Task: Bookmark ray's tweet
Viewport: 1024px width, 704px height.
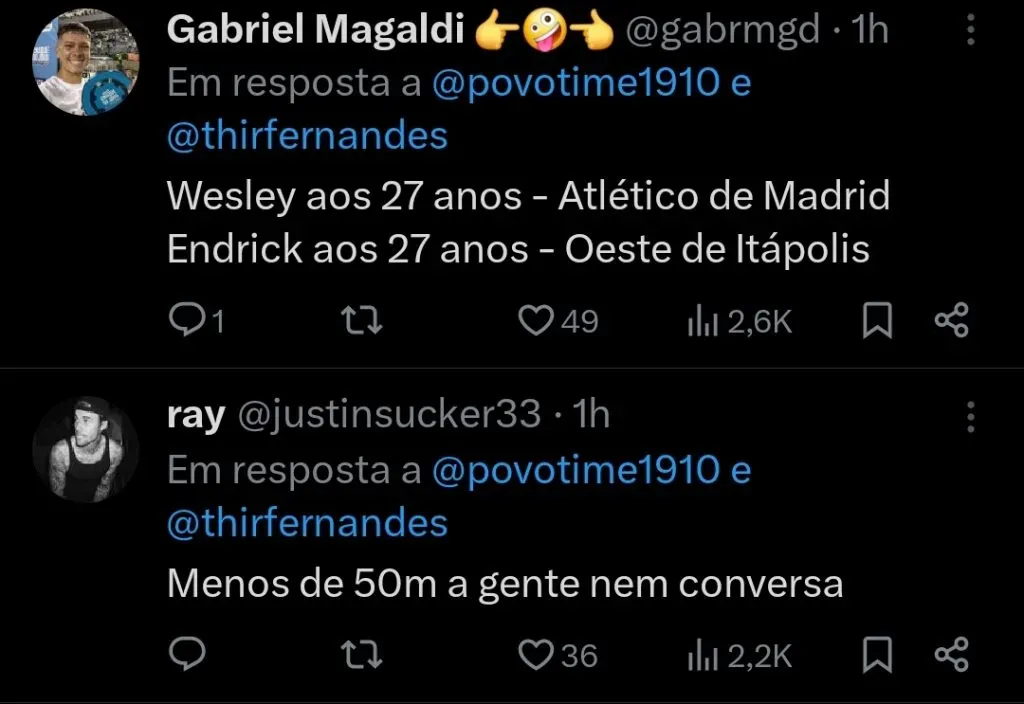Action: [877, 656]
